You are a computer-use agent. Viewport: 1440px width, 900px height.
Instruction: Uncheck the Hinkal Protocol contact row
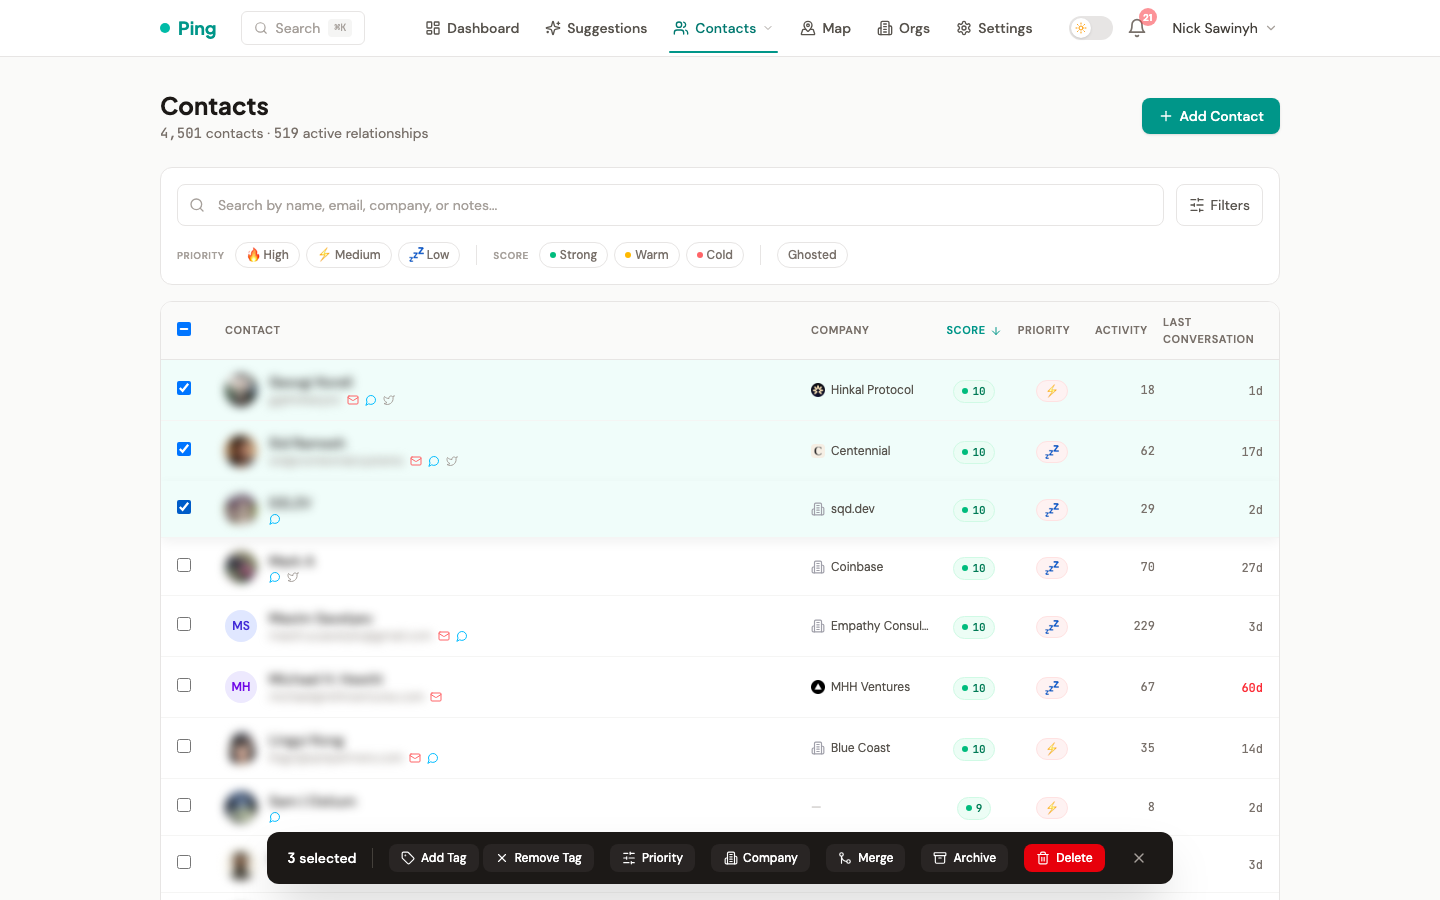pyautogui.click(x=184, y=388)
